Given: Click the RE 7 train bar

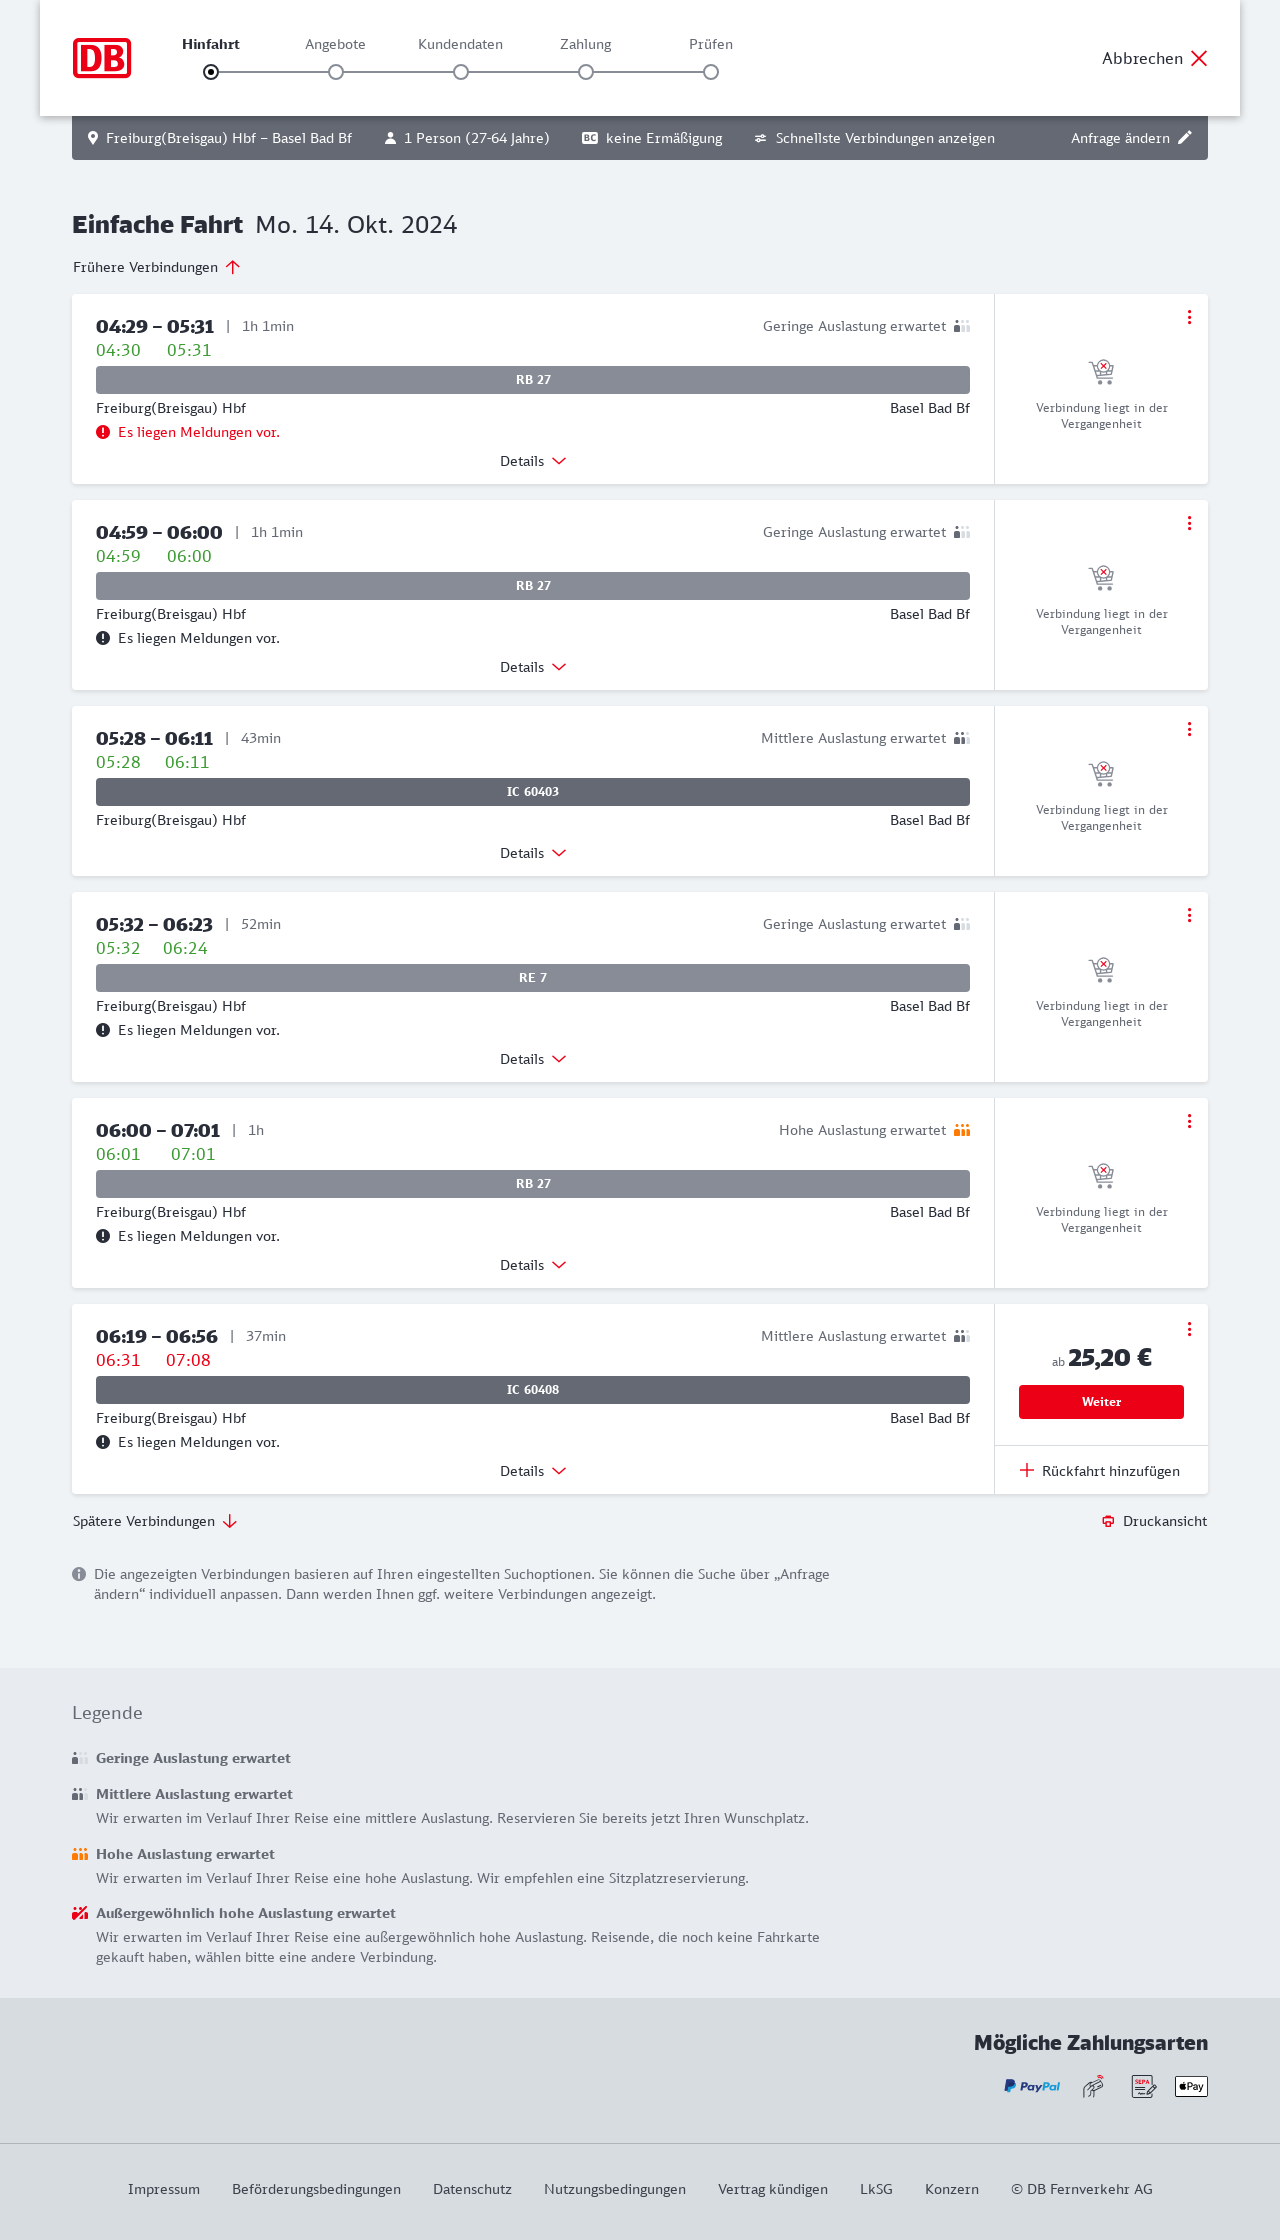Looking at the screenshot, I should (x=533, y=978).
